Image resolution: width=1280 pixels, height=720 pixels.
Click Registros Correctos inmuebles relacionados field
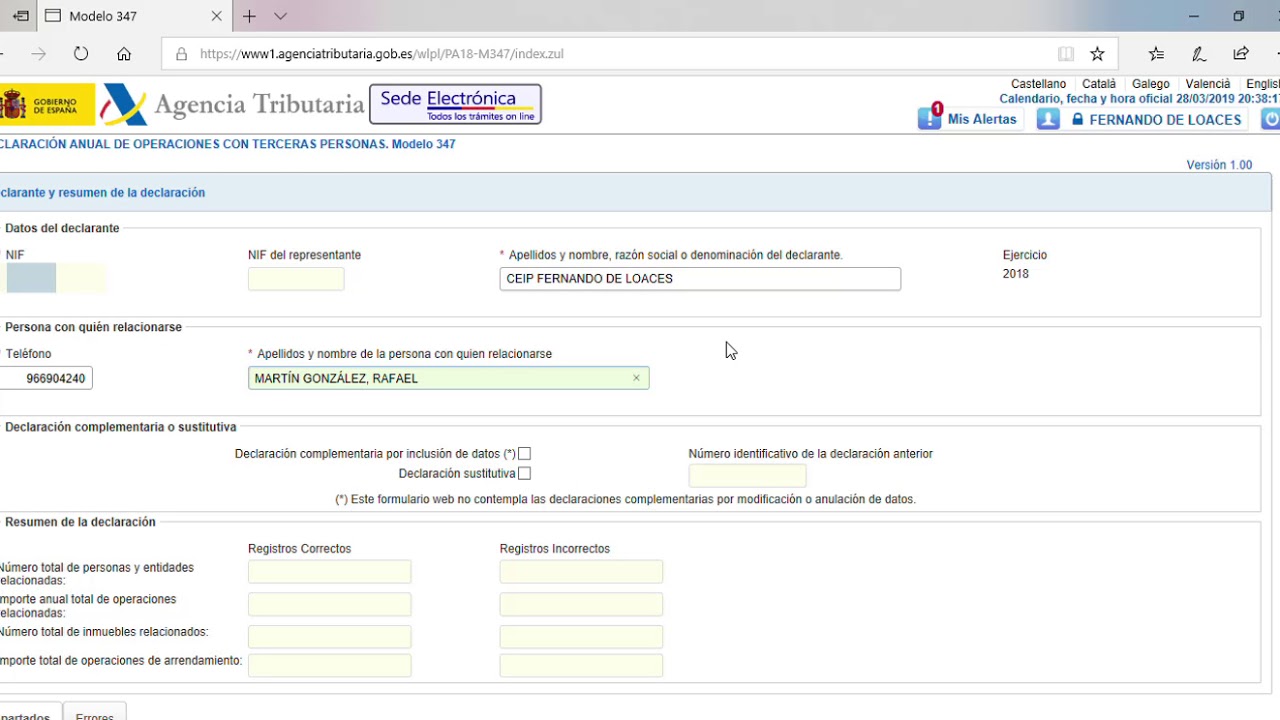coord(330,636)
